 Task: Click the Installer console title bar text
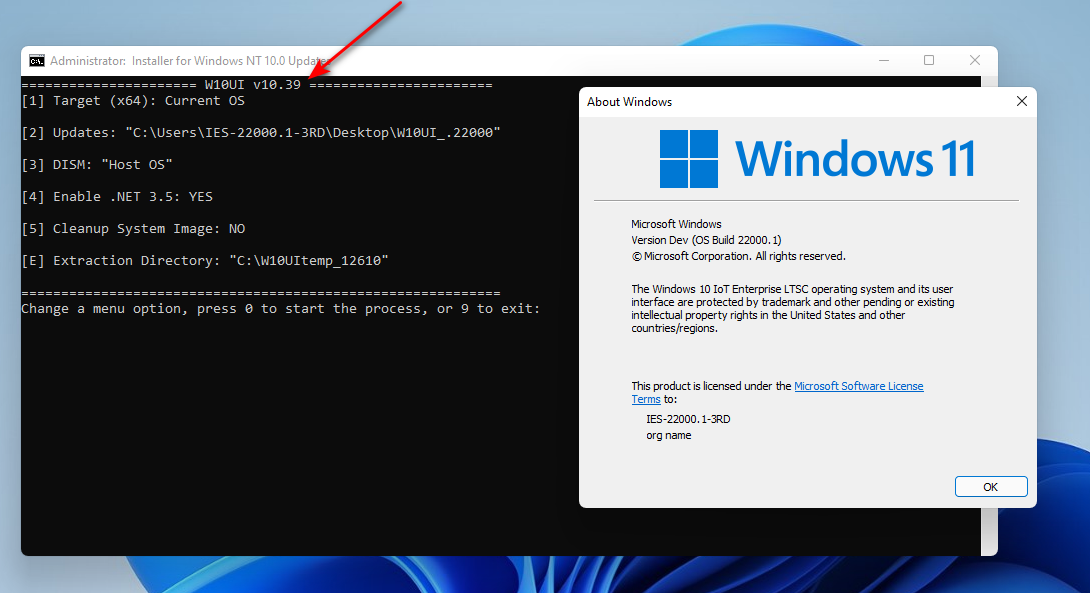[188, 61]
